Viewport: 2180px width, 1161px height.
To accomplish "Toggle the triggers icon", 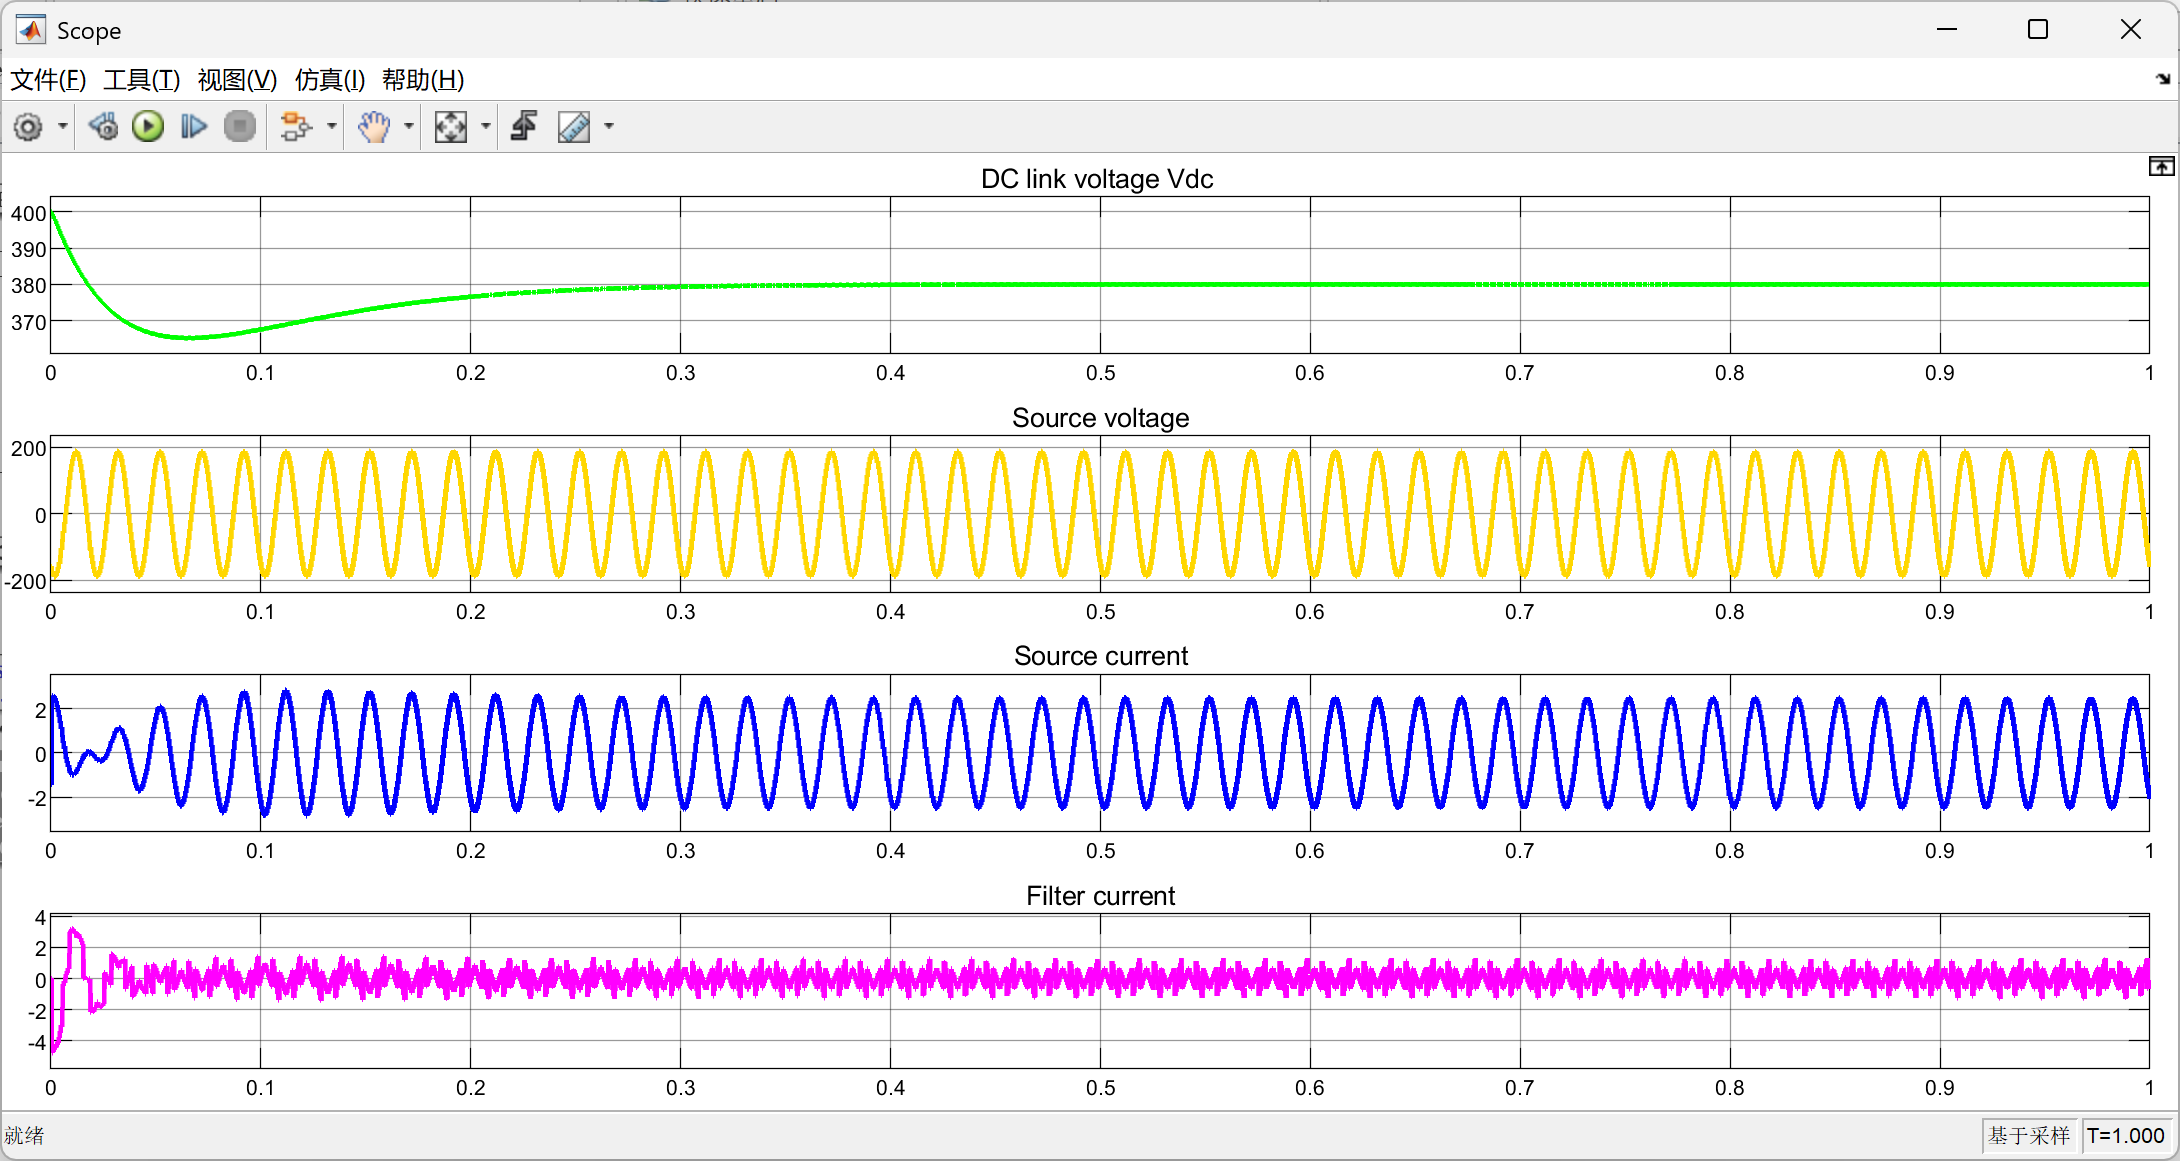I will click(524, 127).
